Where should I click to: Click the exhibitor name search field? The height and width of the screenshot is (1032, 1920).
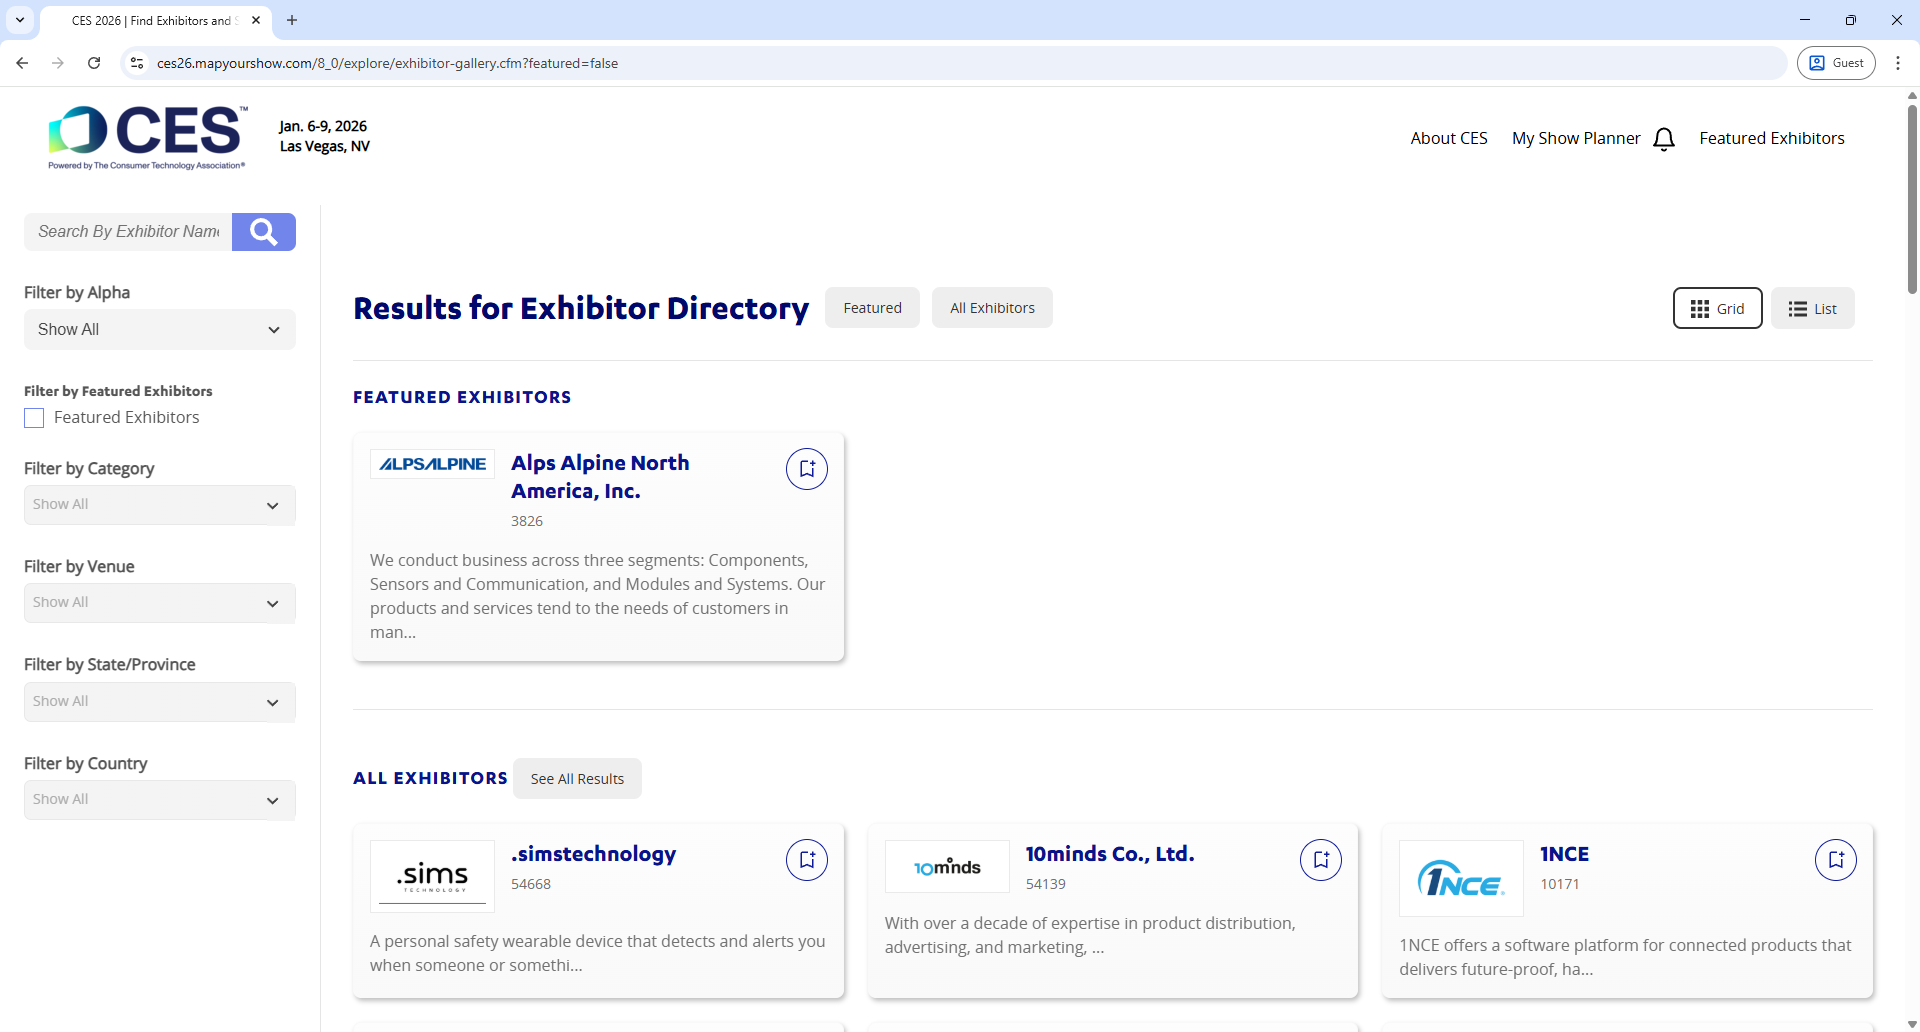(x=128, y=231)
